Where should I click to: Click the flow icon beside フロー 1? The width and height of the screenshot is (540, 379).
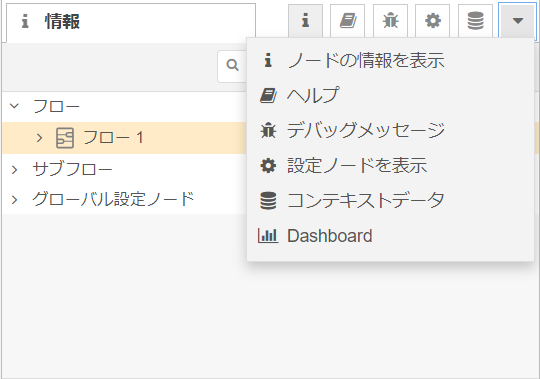point(65,138)
